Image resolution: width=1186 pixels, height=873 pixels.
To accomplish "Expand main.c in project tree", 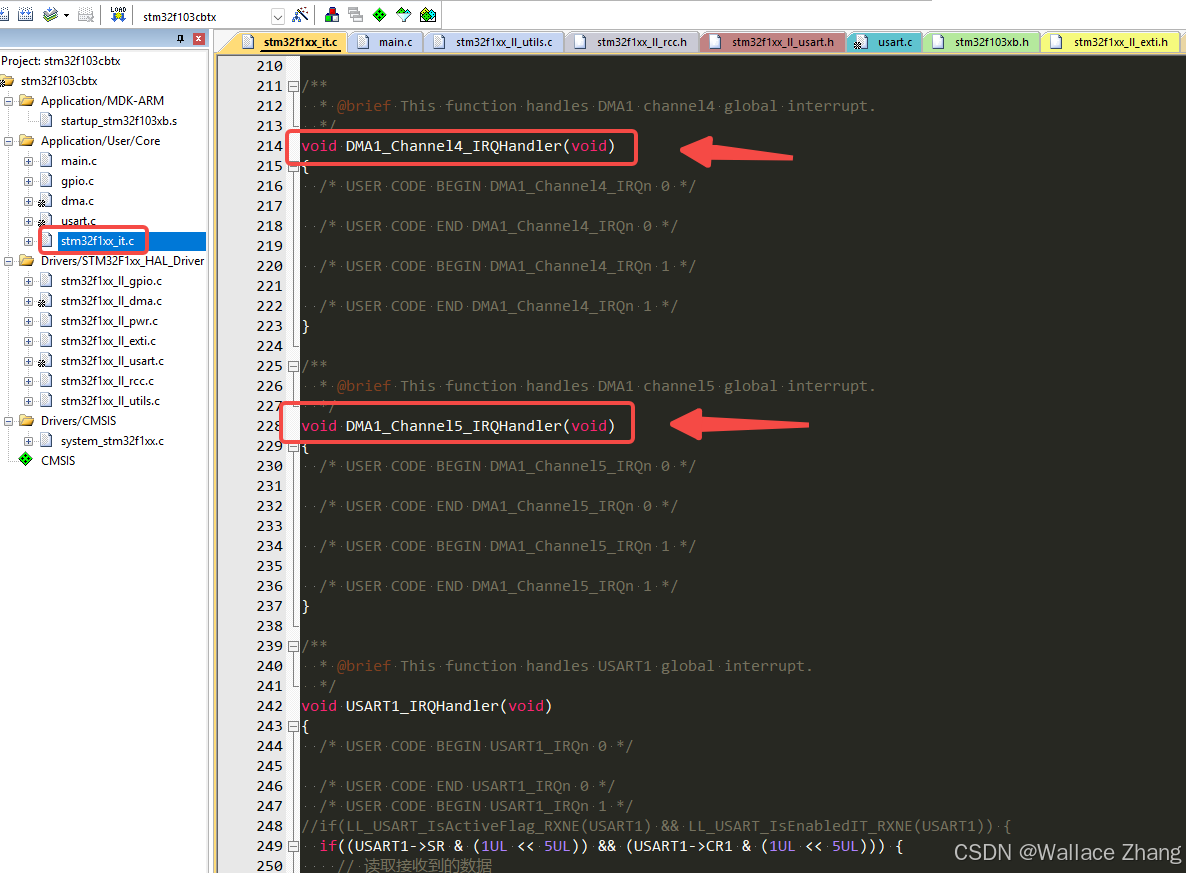I will 28,161.
